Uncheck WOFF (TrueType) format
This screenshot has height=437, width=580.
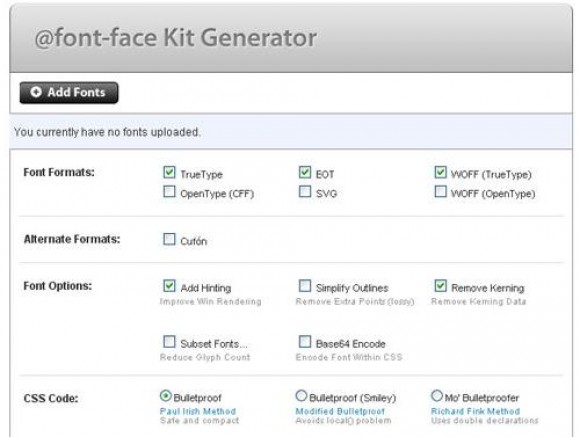[x=440, y=172]
